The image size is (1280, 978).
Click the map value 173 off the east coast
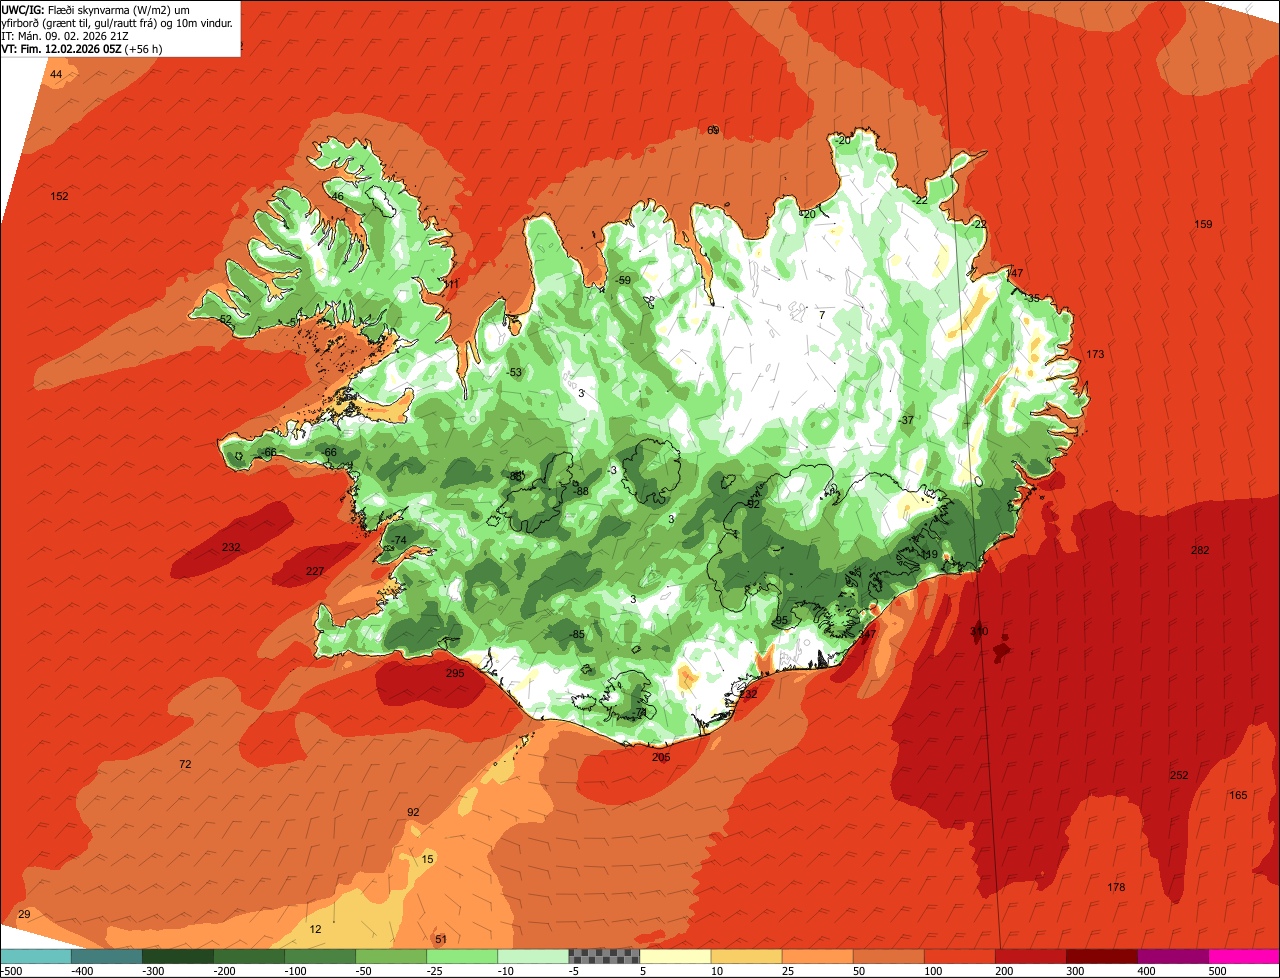pos(1095,355)
